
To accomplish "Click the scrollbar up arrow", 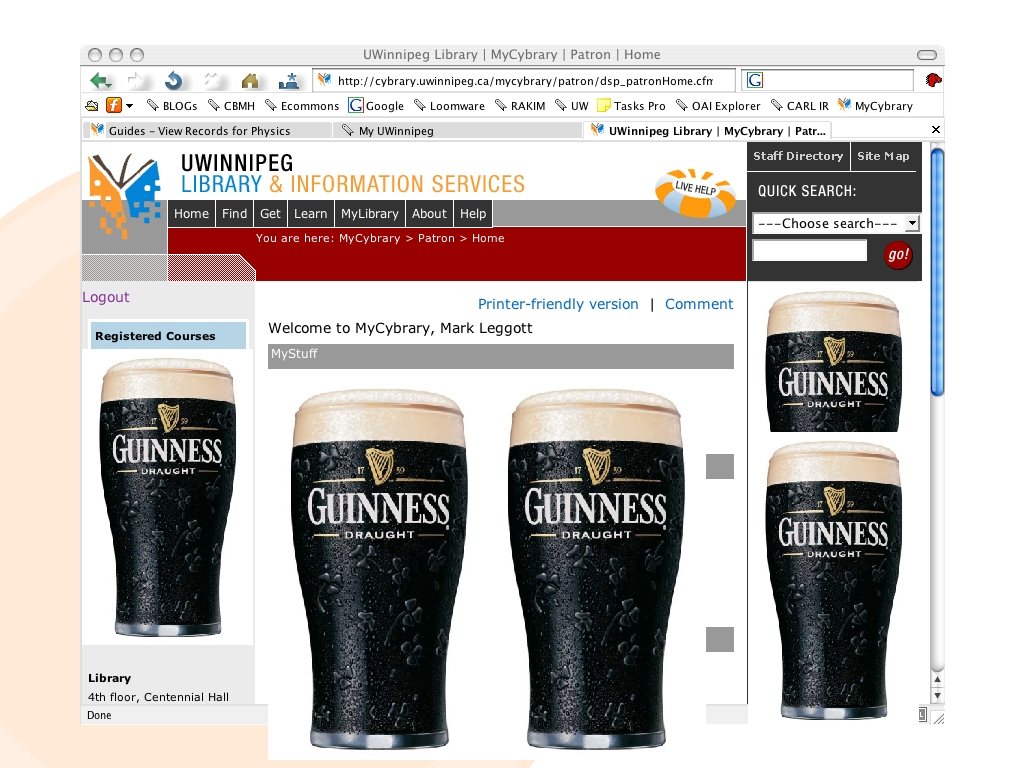I will [937, 680].
